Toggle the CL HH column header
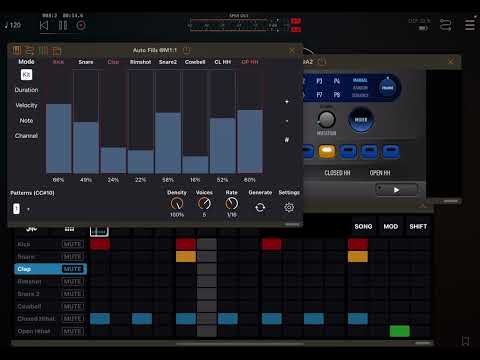The height and width of the screenshot is (360, 480). pyautogui.click(x=223, y=62)
